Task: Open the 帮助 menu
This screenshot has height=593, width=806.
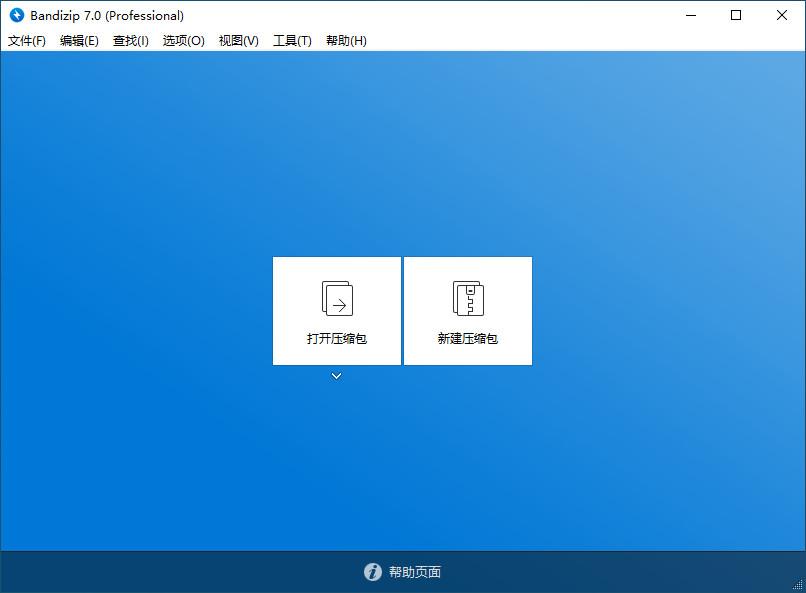Action: click(345, 41)
